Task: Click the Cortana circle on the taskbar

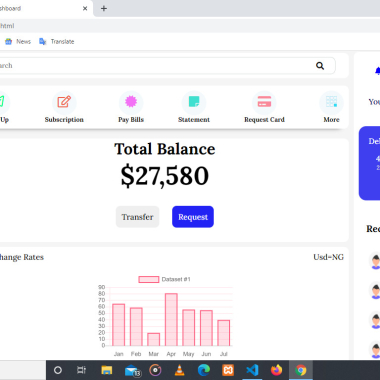Action: (x=58, y=370)
